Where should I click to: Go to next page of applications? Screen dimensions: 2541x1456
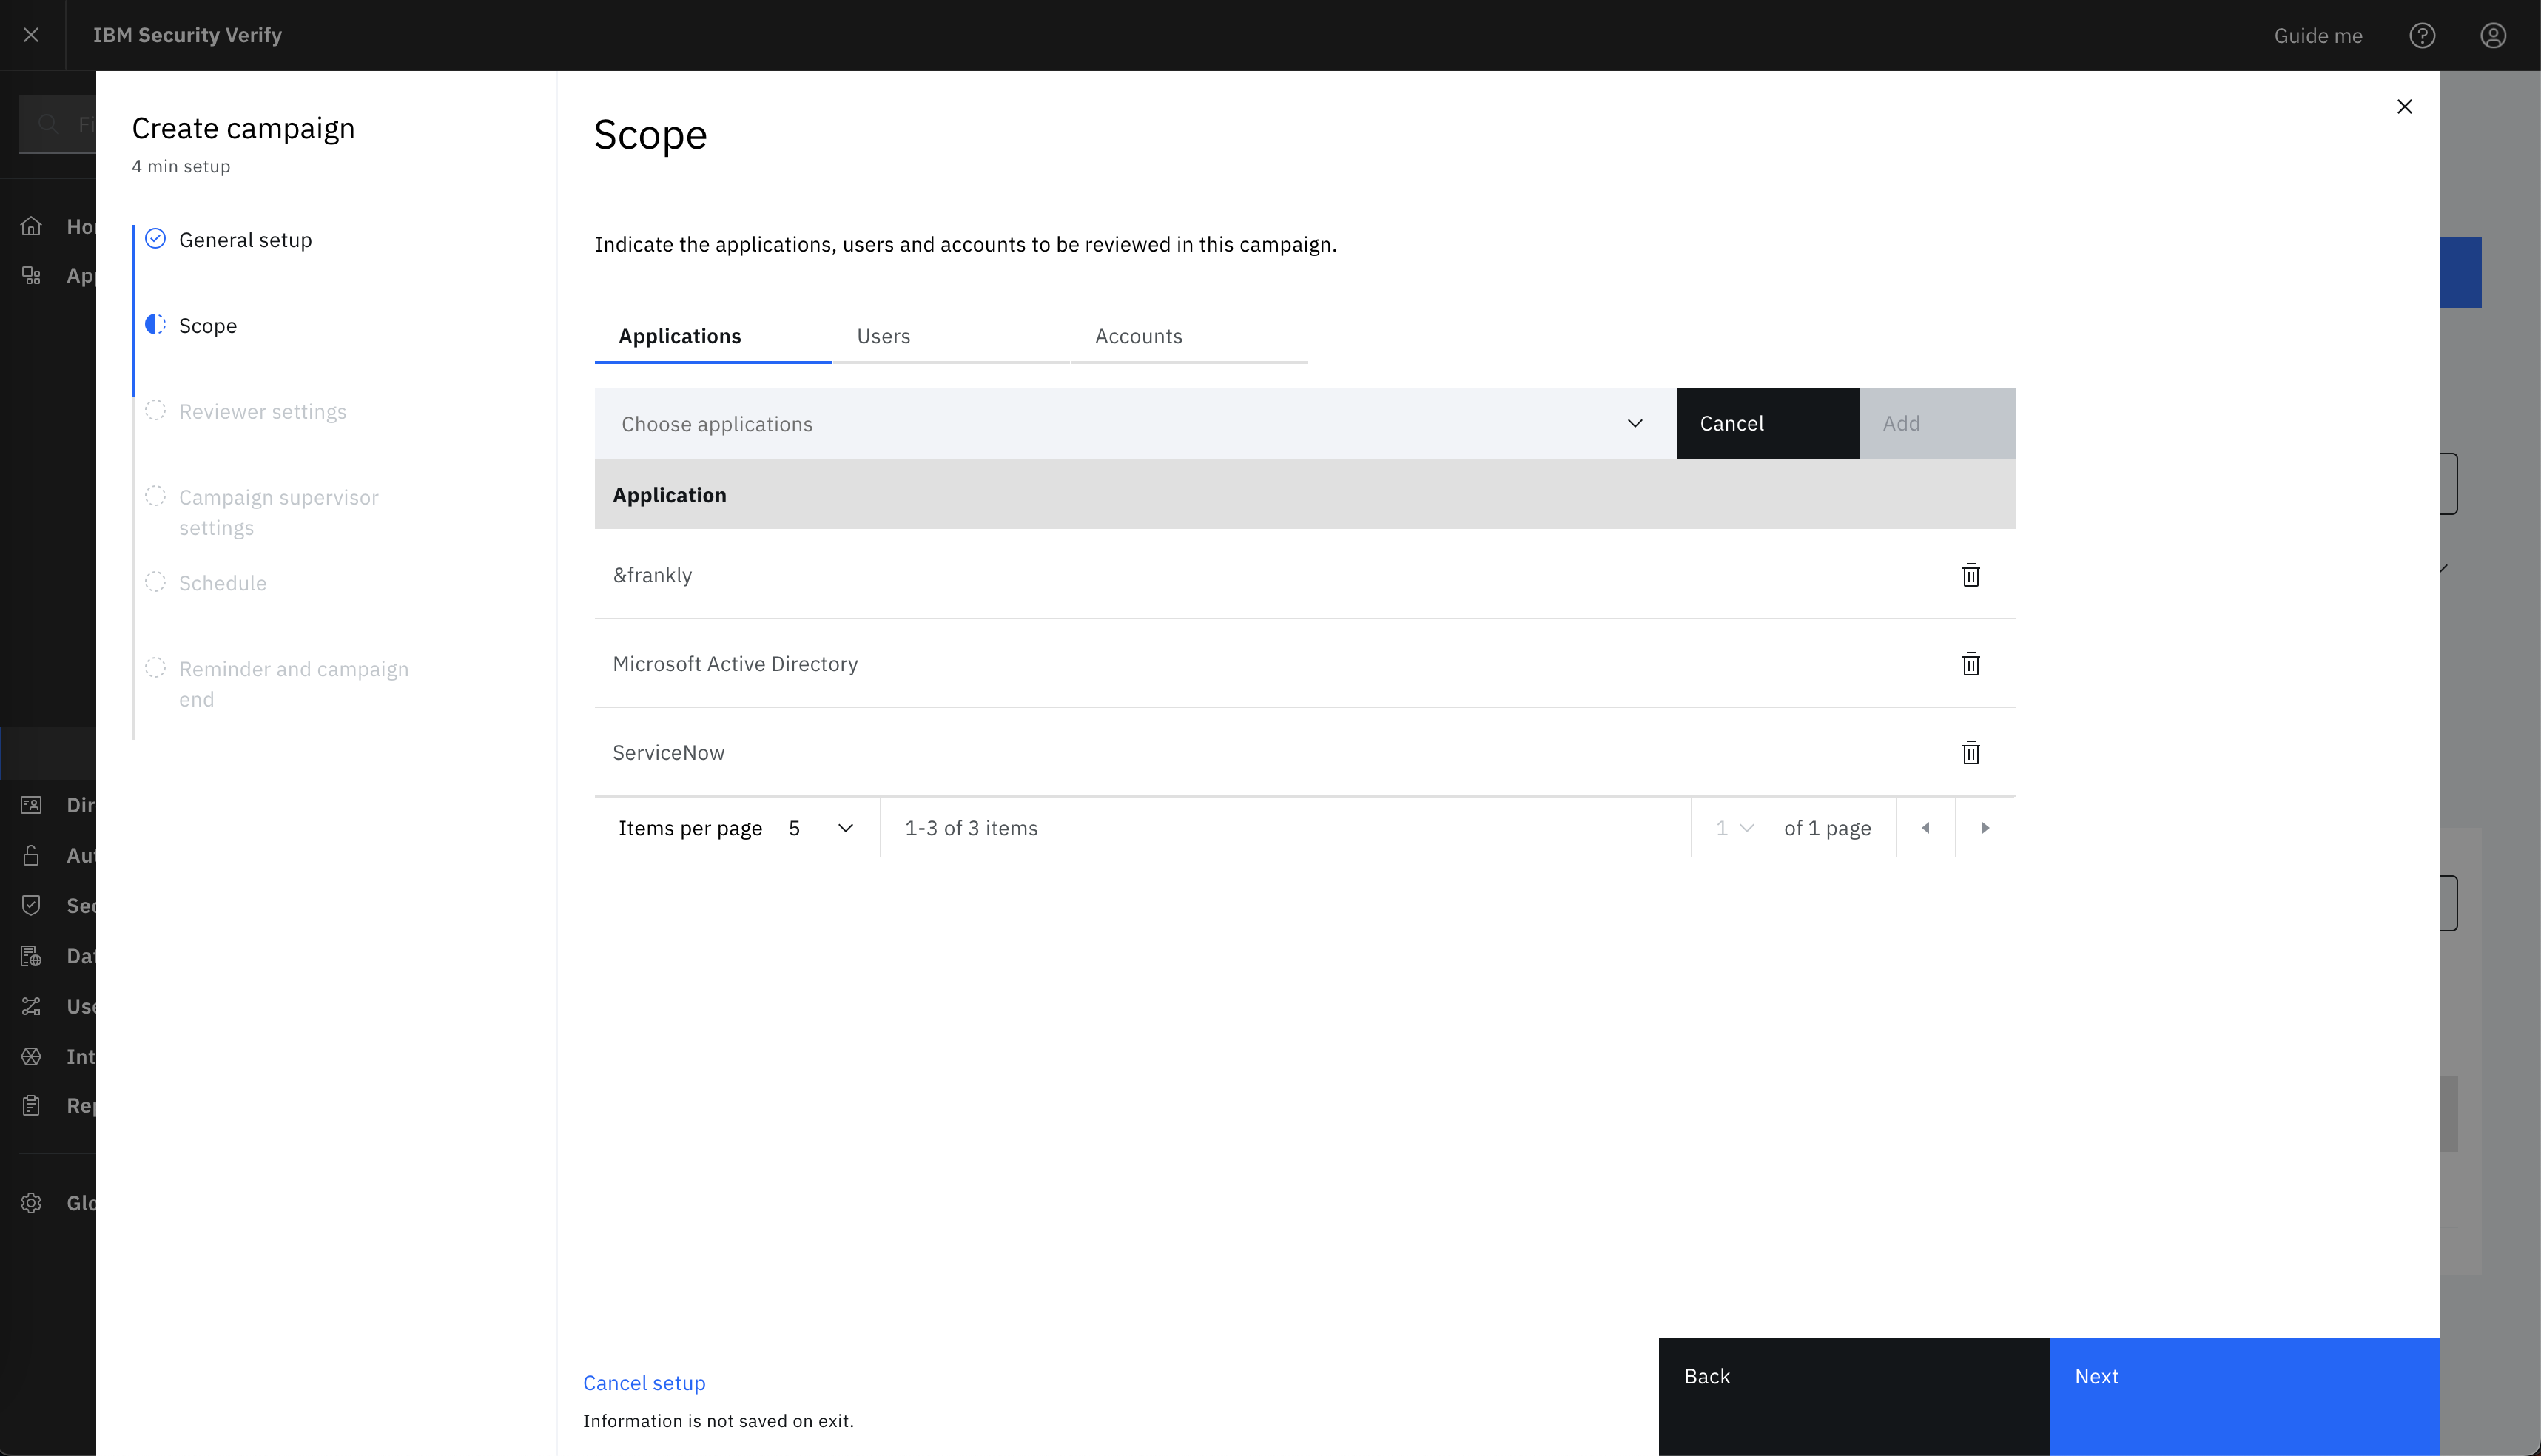[x=1985, y=828]
